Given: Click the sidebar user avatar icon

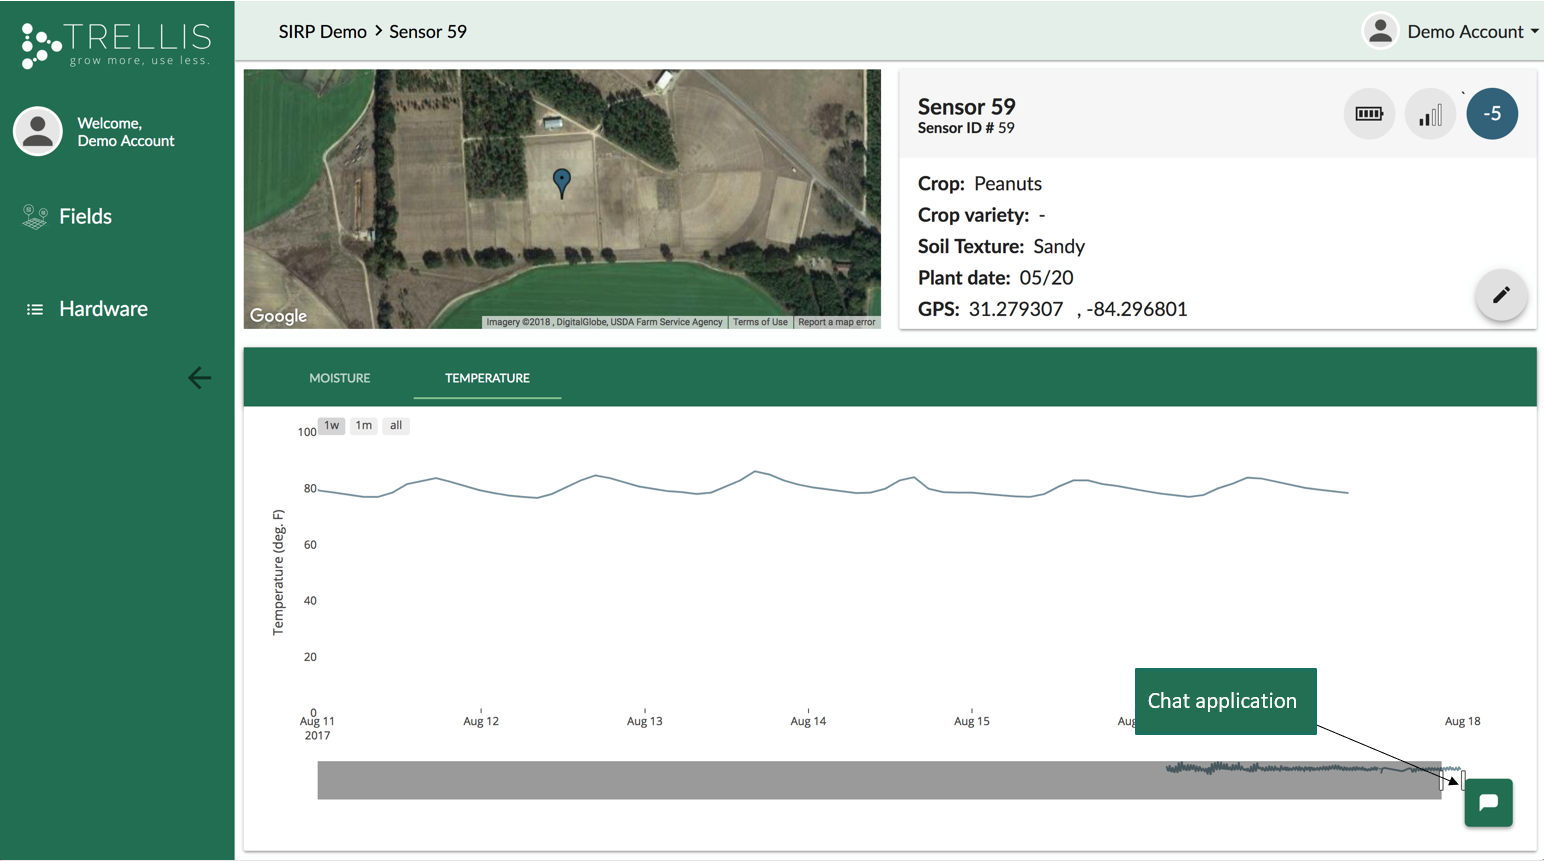Looking at the screenshot, I should (x=38, y=131).
